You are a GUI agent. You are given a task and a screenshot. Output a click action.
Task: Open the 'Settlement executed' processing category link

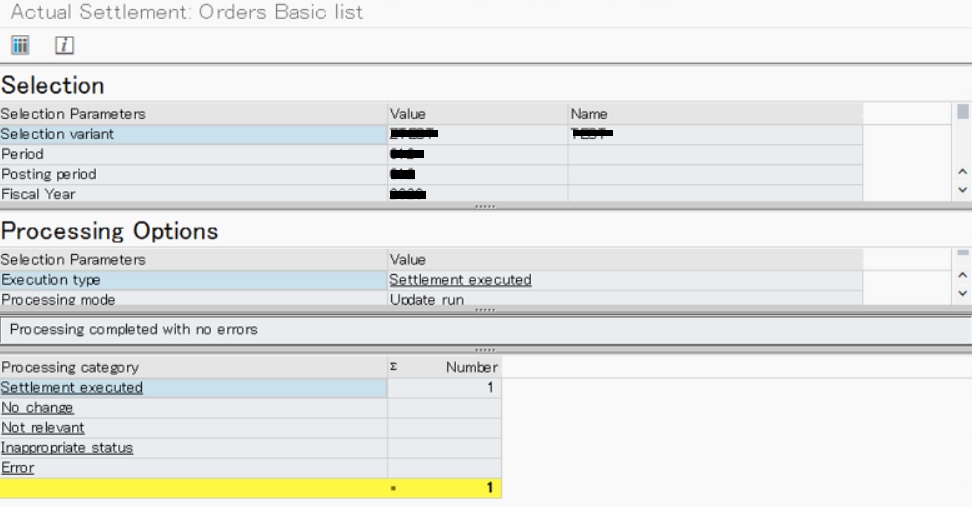[x=72, y=387]
